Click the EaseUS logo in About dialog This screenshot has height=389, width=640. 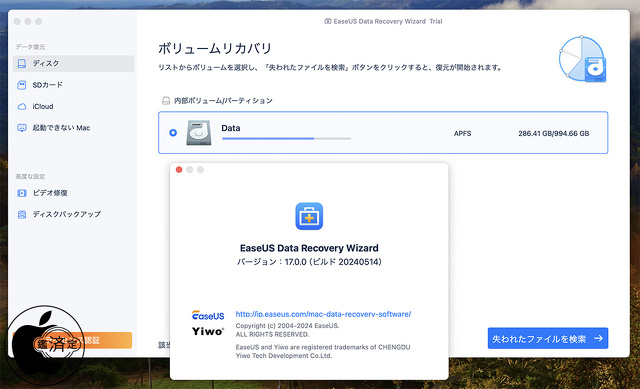pyautogui.click(x=208, y=316)
